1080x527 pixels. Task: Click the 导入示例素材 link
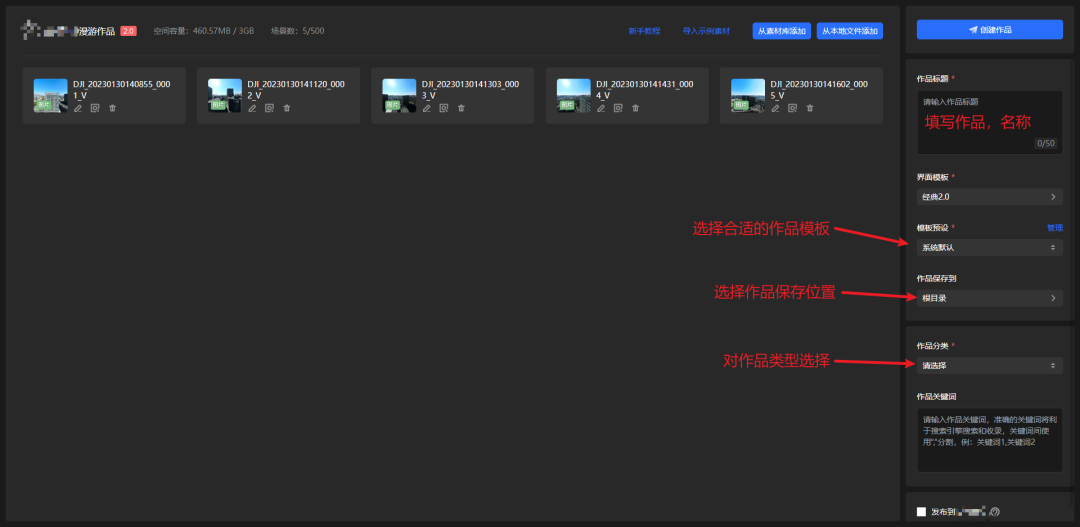[x=706, y=31]
